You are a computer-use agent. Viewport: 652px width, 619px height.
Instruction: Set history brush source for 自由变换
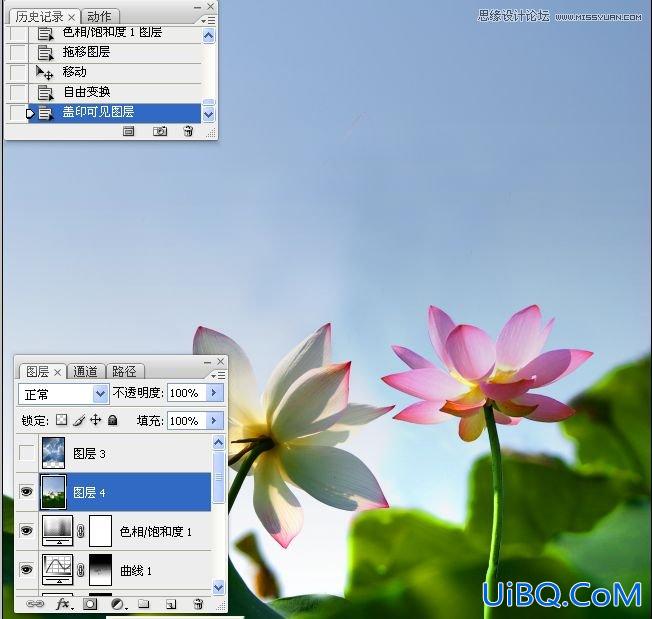[x=17, y=92]
